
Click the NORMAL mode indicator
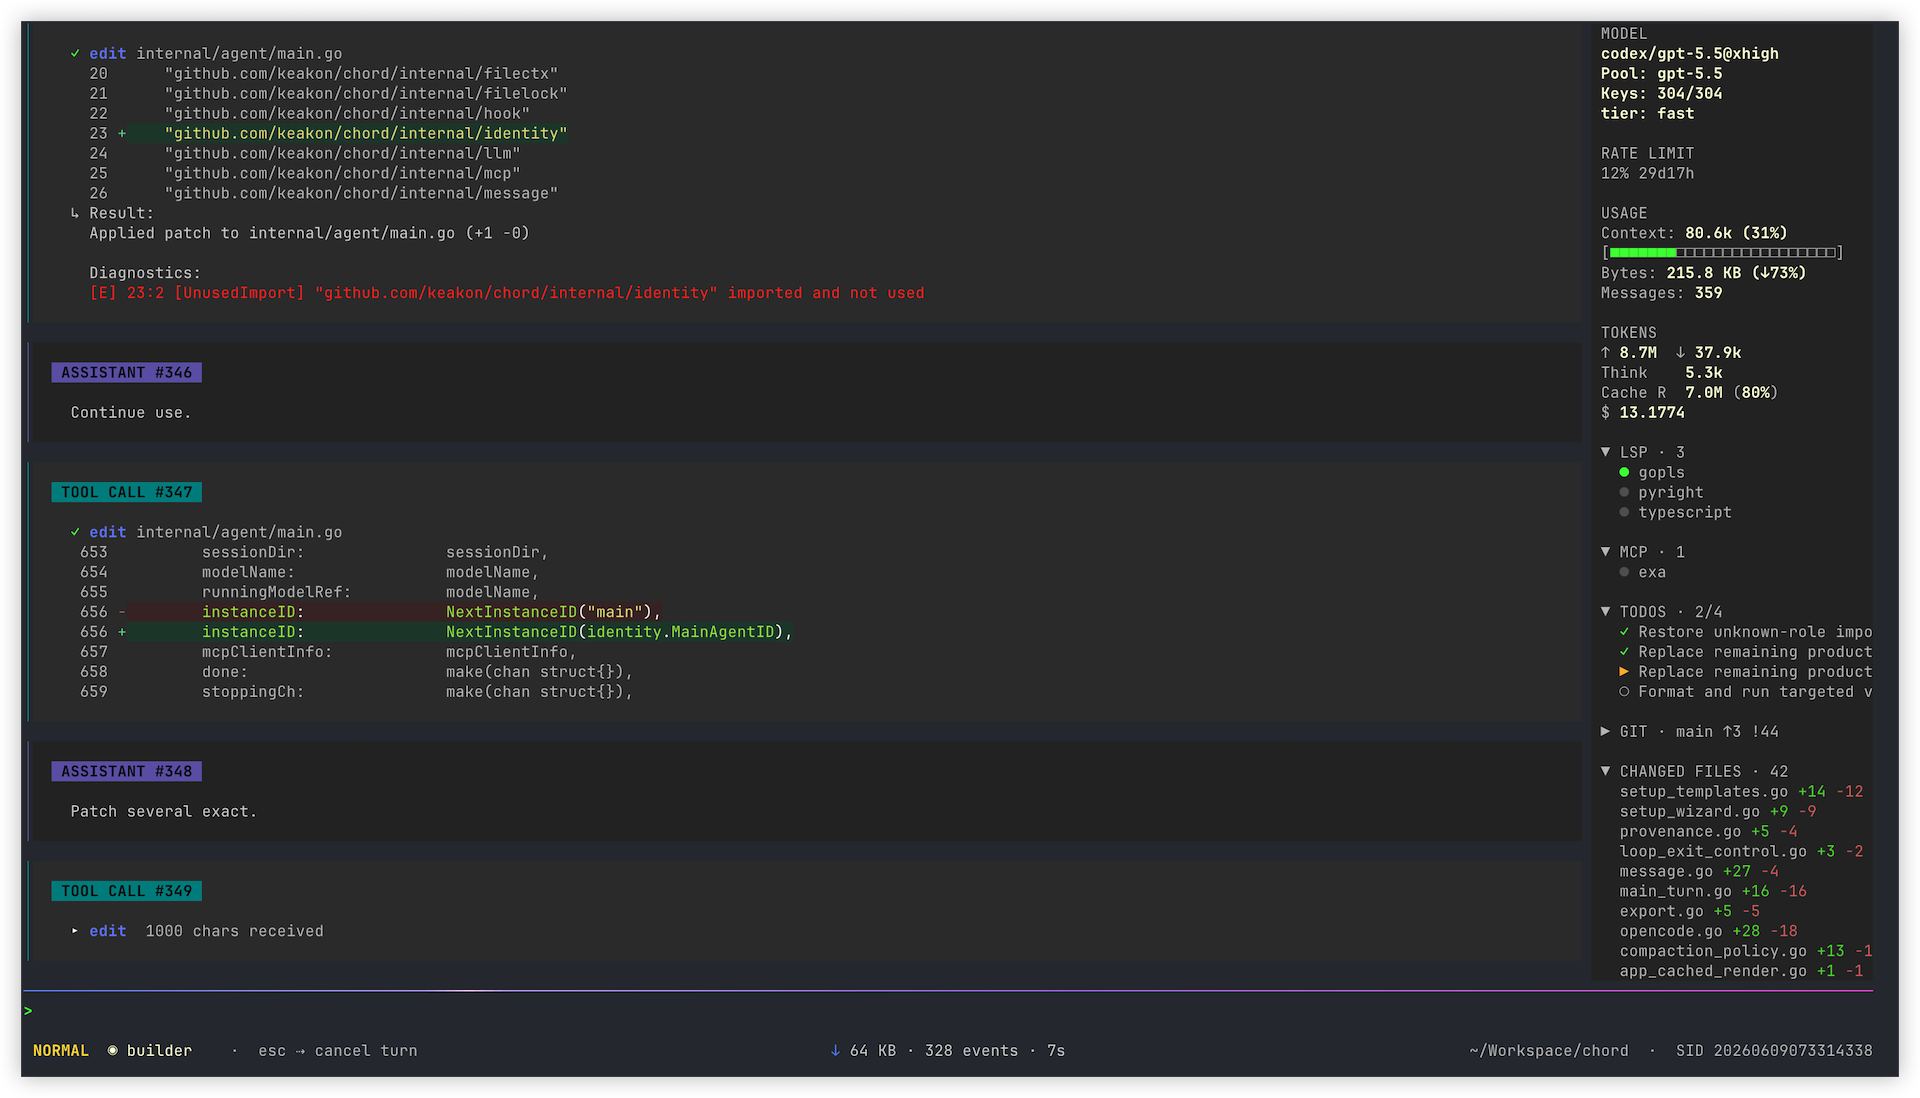point(61,1050)
